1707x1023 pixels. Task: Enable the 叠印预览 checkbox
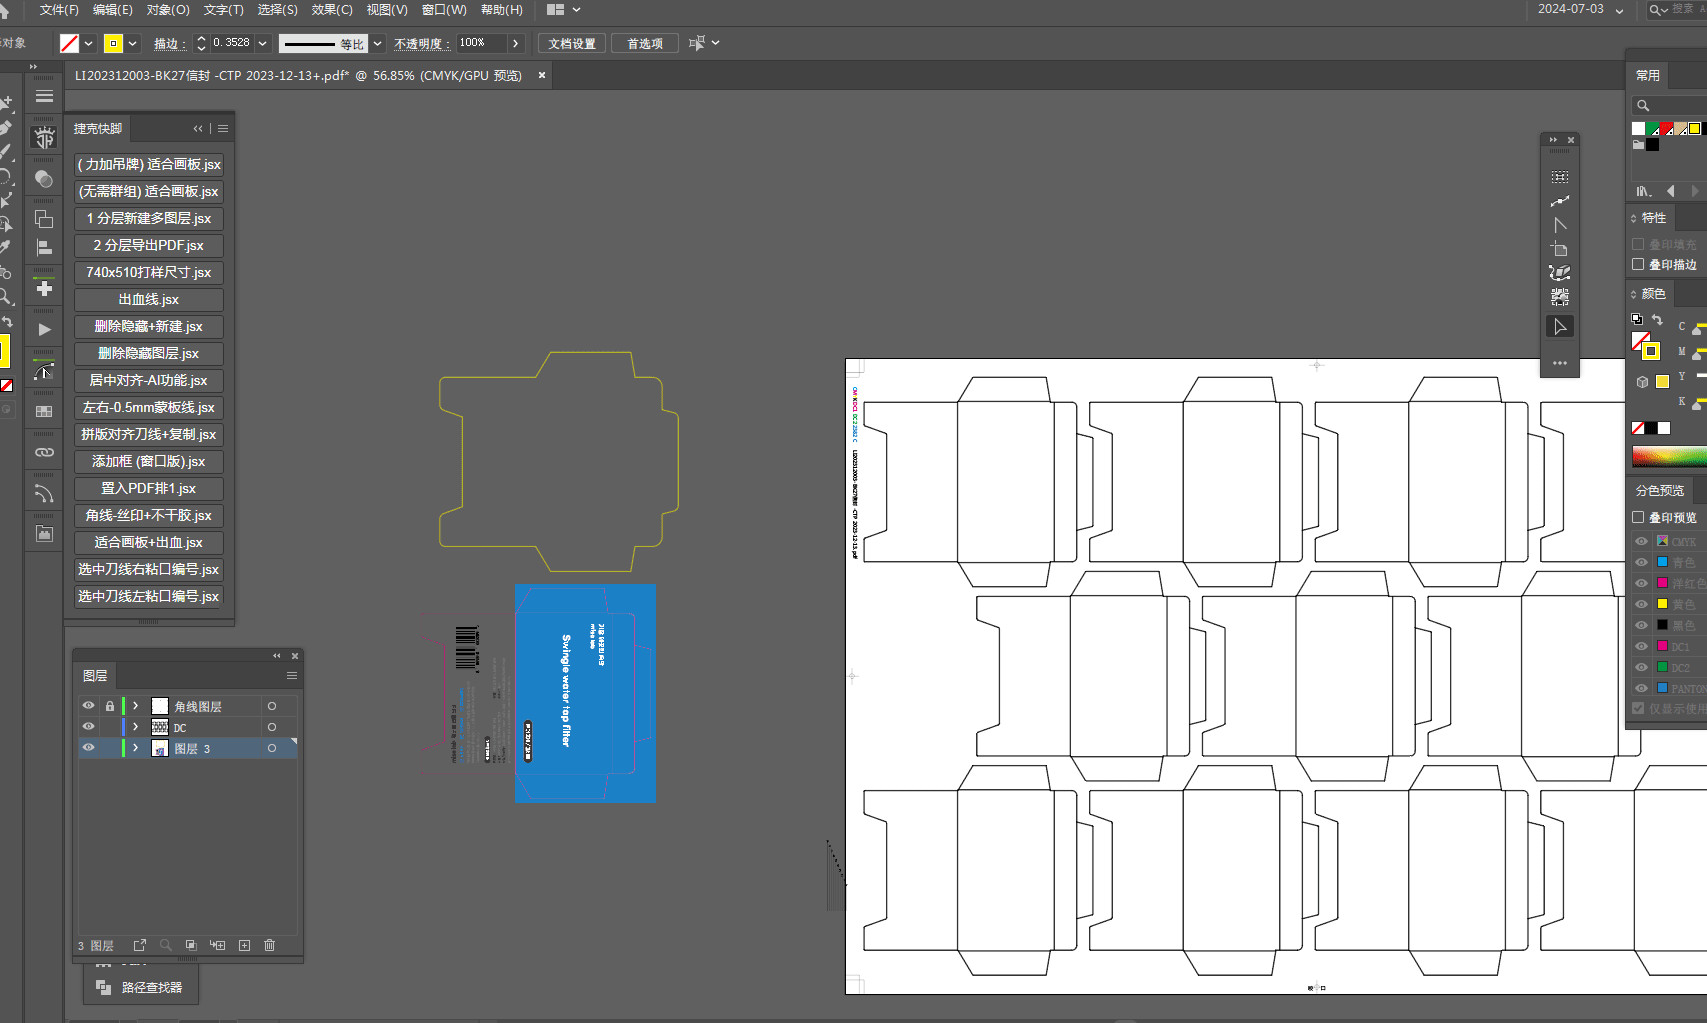click(1638, 518)
